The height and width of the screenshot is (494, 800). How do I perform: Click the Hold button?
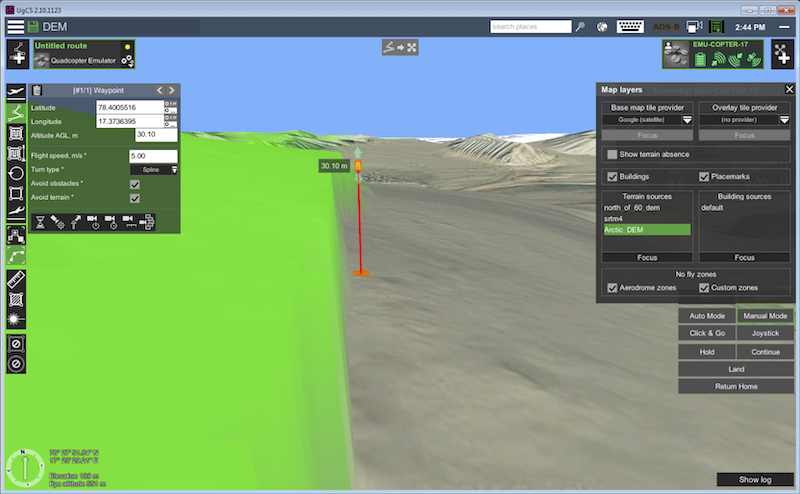coord(707,352)
